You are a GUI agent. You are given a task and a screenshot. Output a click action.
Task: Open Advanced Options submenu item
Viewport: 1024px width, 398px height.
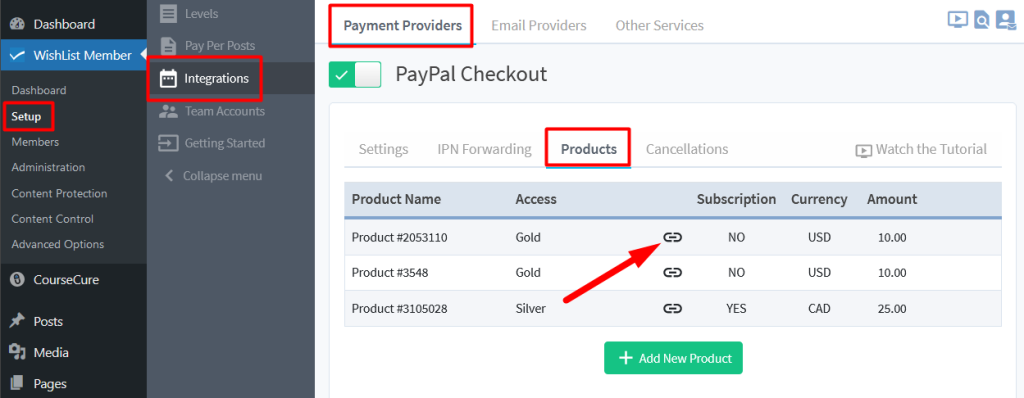pos(57,244)
